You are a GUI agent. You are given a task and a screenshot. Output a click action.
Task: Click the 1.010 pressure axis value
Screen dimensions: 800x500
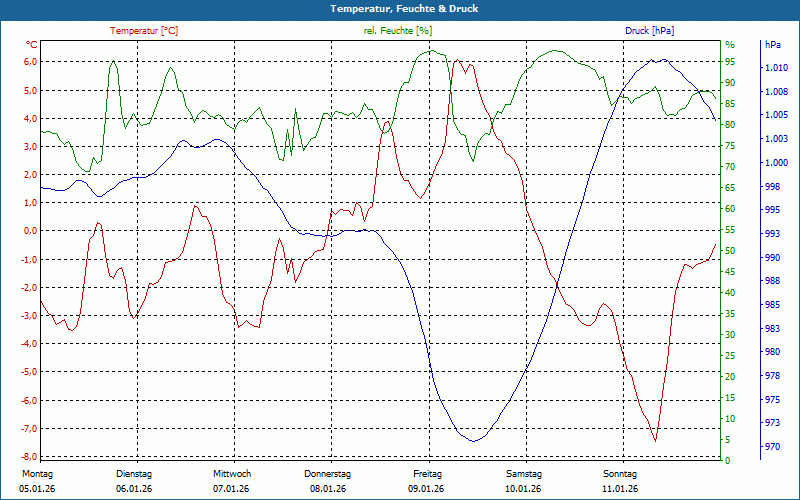tap(776, 68)
